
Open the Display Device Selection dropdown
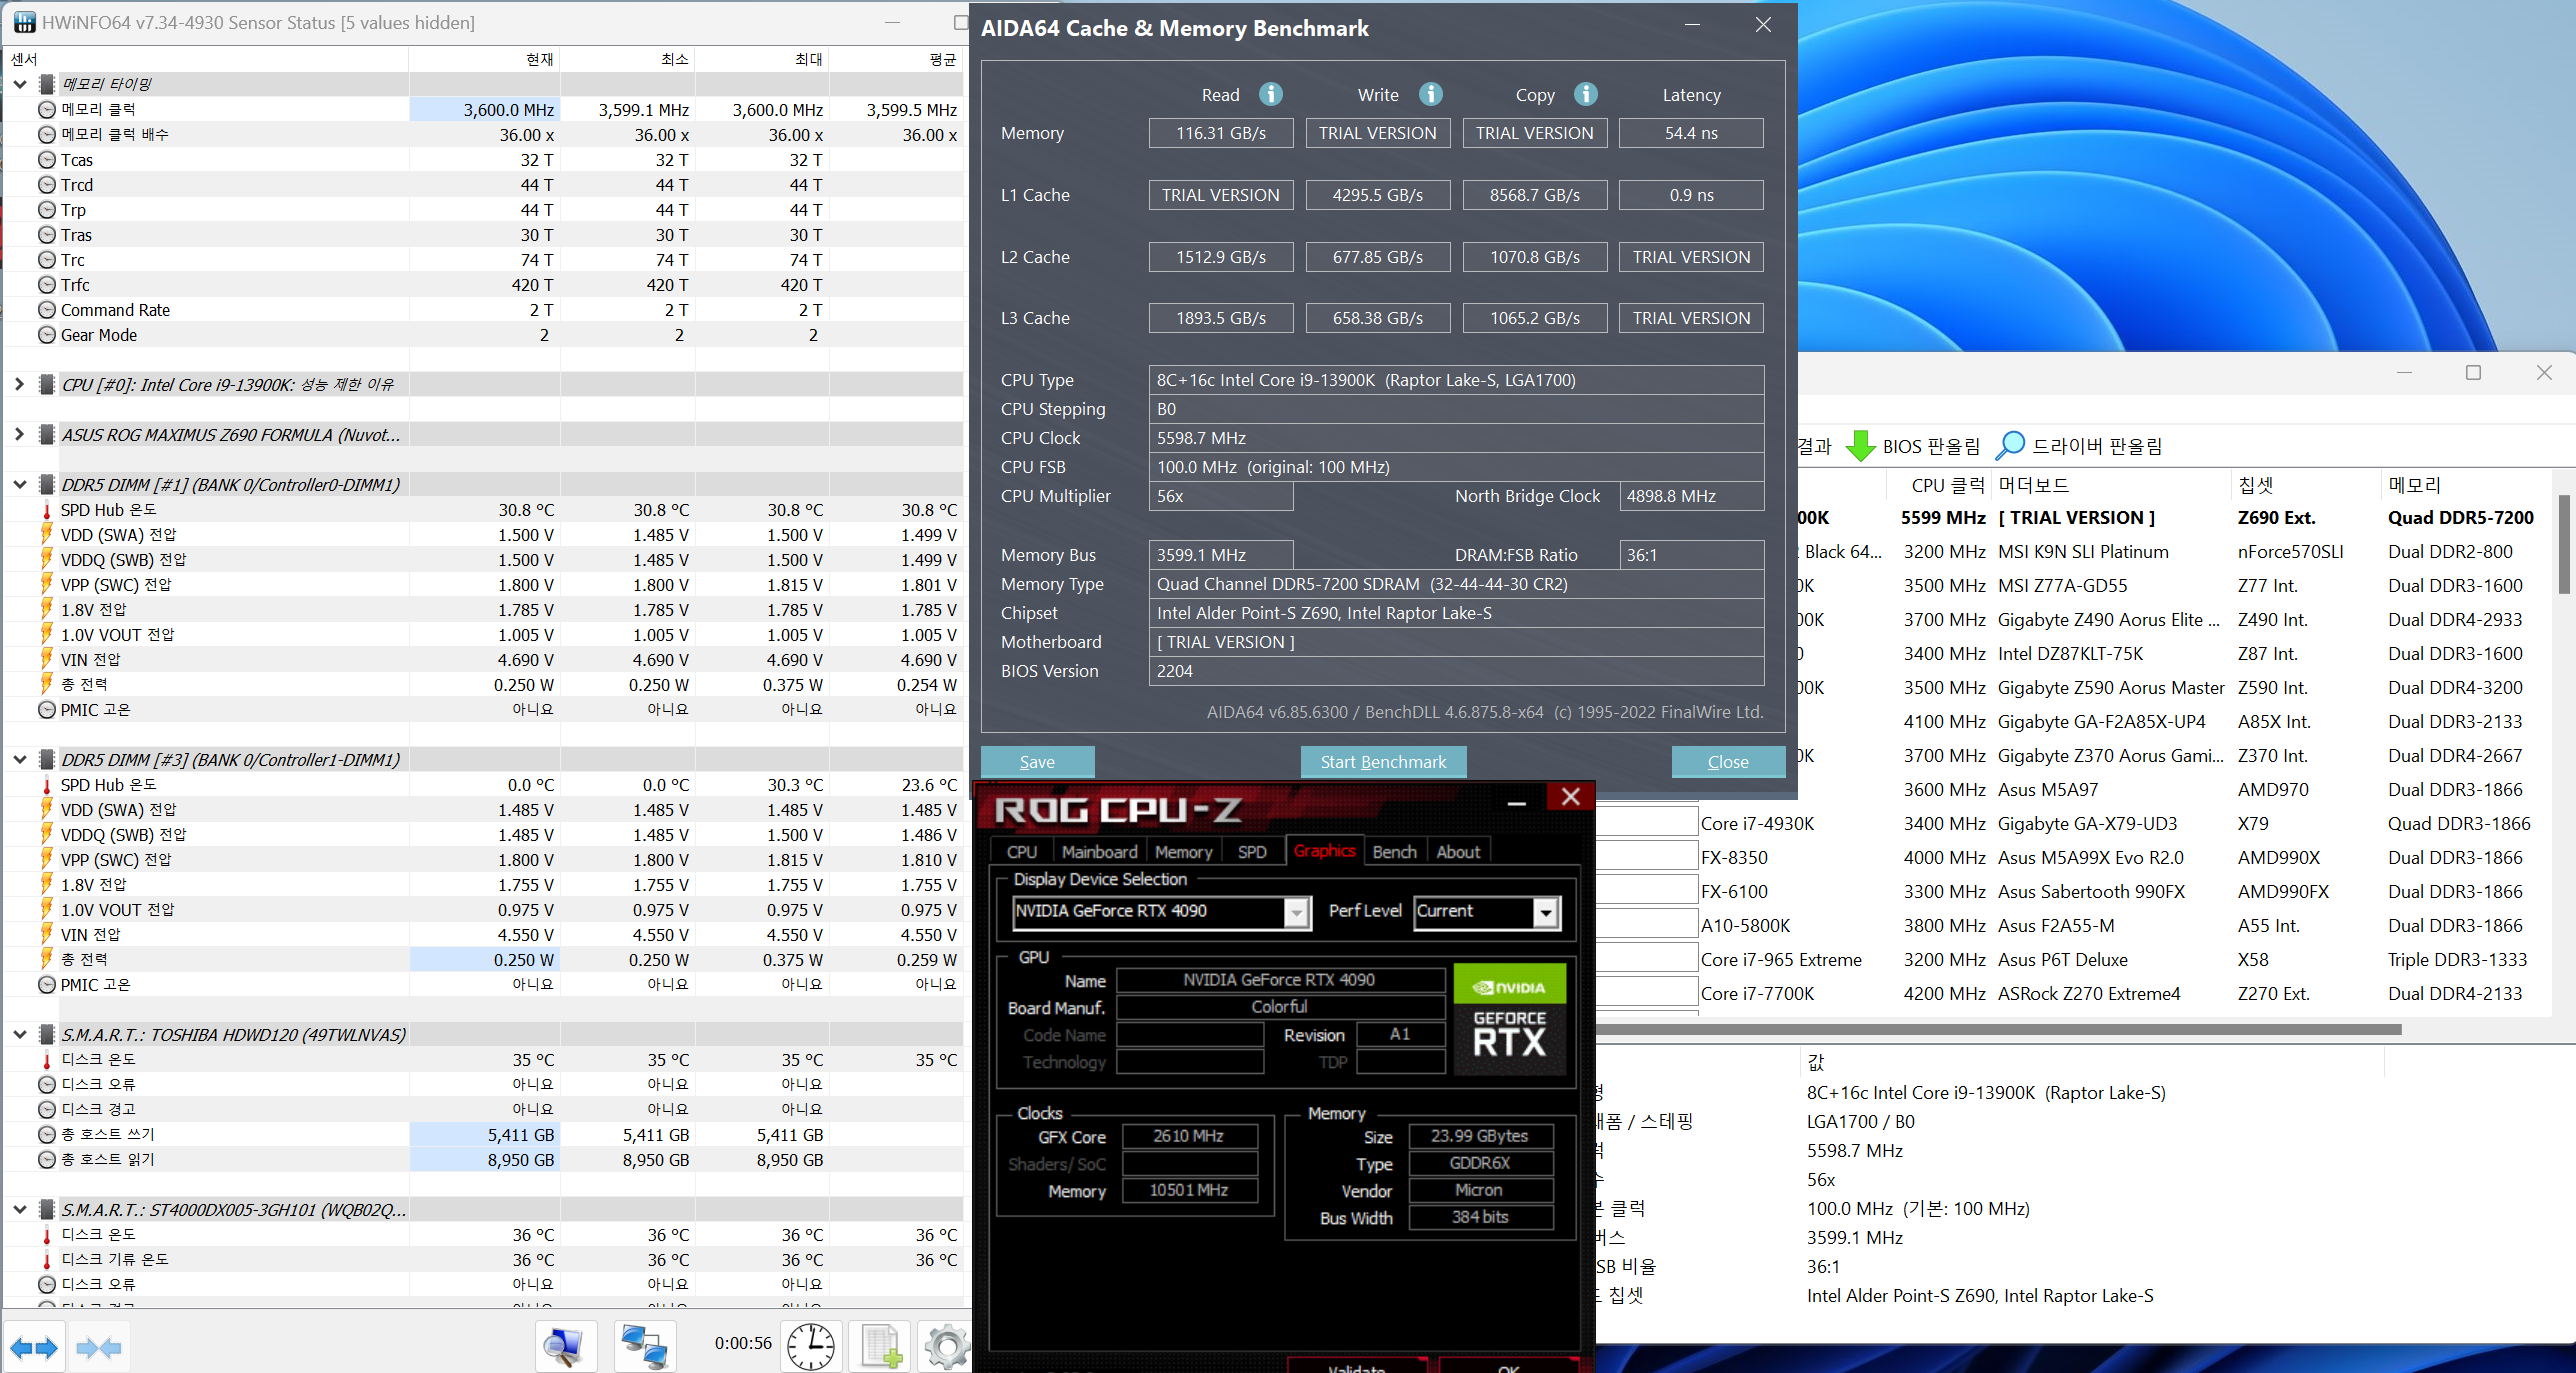click(x=1297, y=912)
